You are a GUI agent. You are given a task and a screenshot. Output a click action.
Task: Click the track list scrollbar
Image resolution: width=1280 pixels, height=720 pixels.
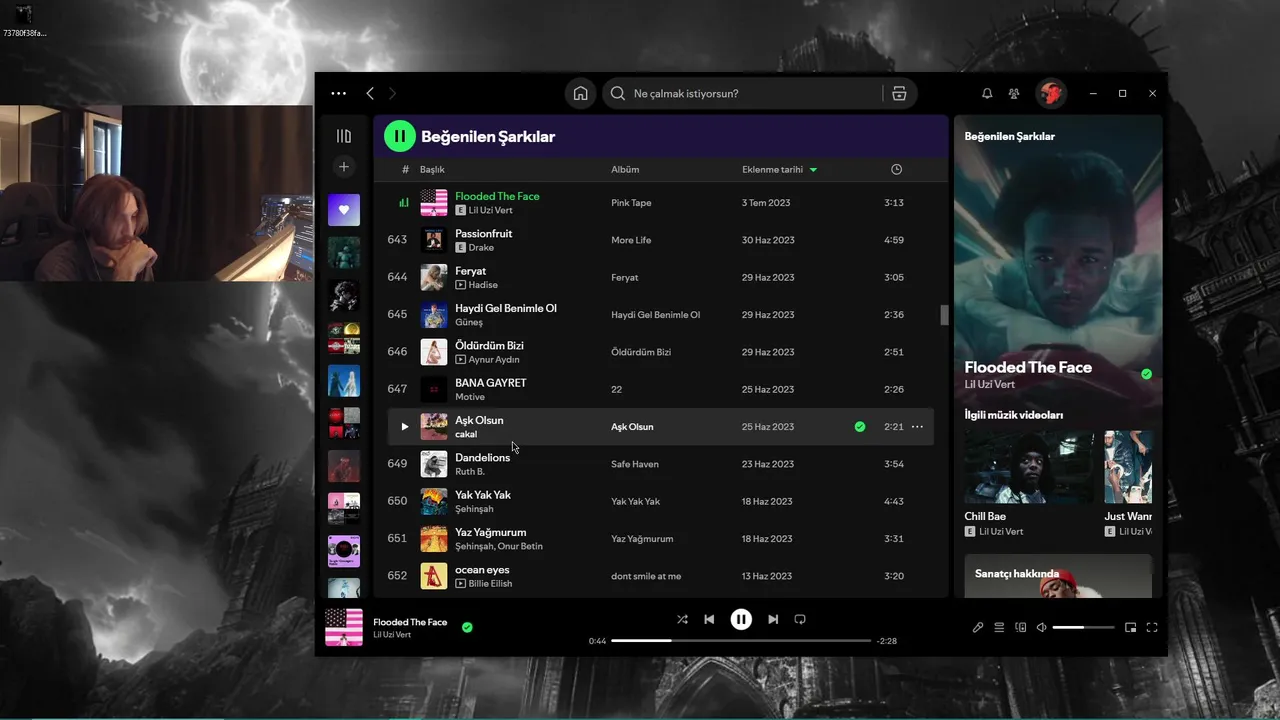(x=943, y=315)
